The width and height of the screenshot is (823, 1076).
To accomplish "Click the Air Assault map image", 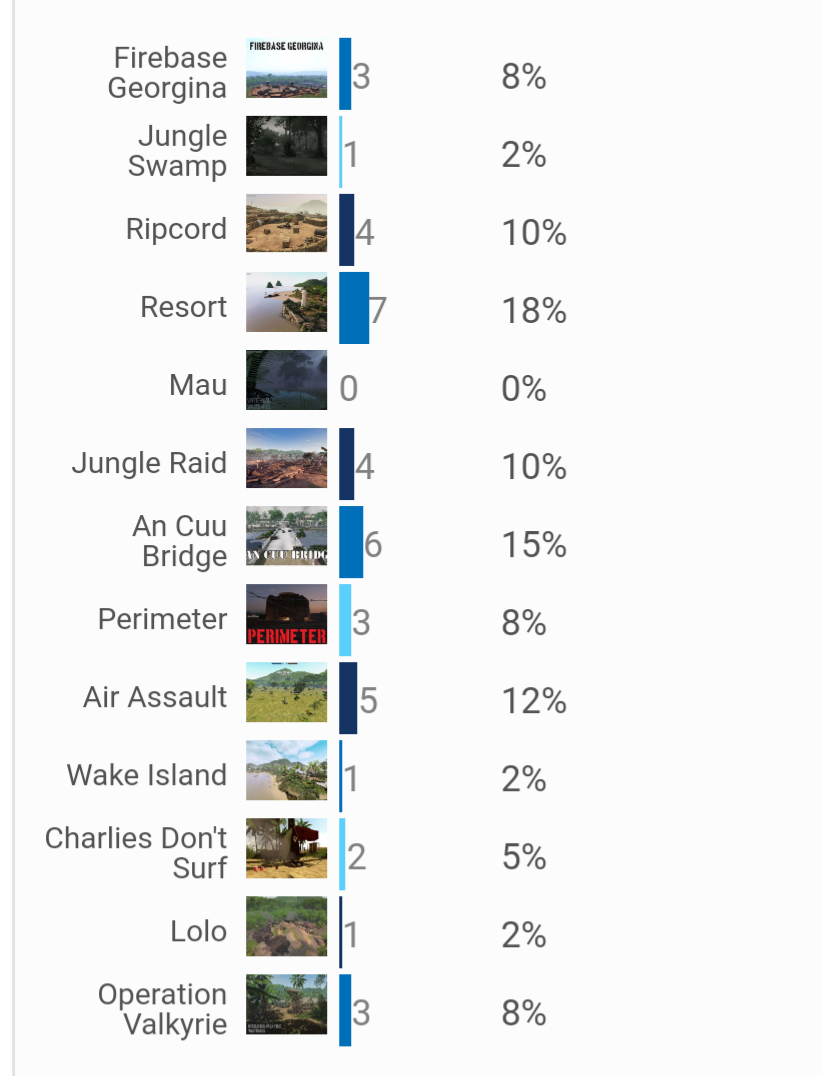I will (286, 692).
